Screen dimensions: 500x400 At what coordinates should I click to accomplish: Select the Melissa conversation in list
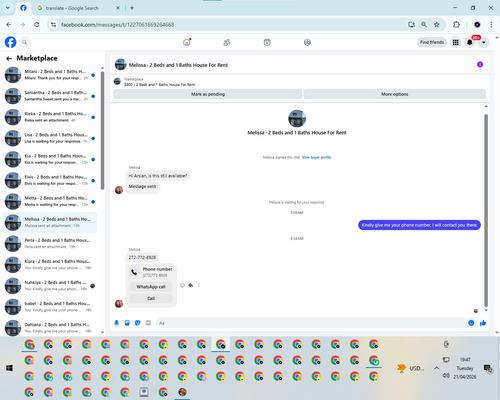click(50, 222)
